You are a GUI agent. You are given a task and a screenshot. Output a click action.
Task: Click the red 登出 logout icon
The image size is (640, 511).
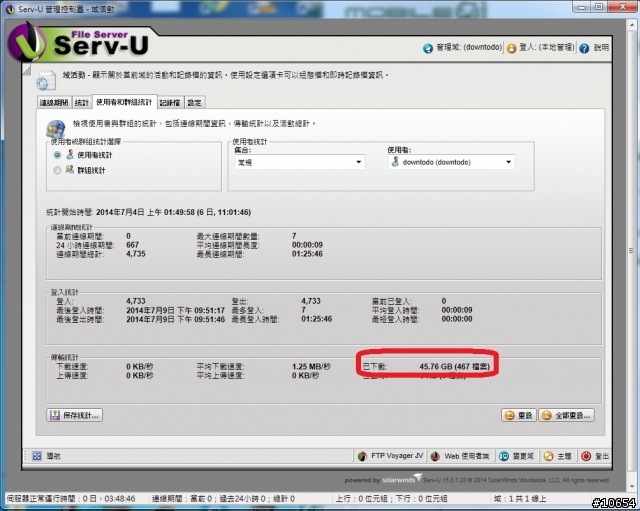click(586, 456)
